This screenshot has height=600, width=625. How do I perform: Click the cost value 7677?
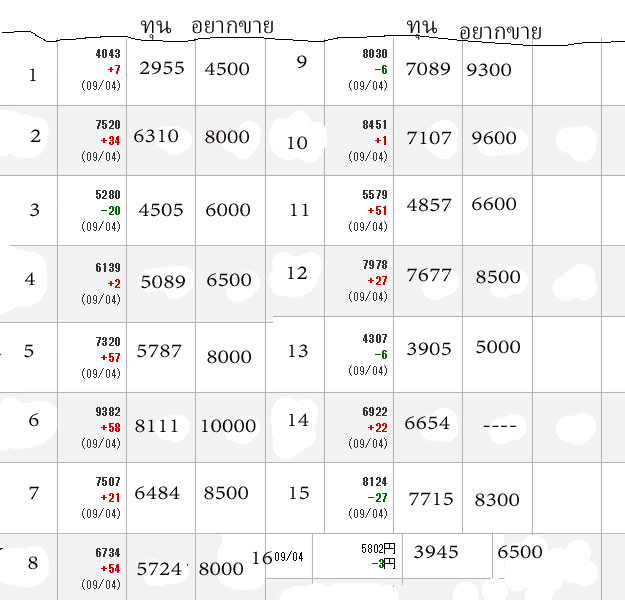click(430, 276)
